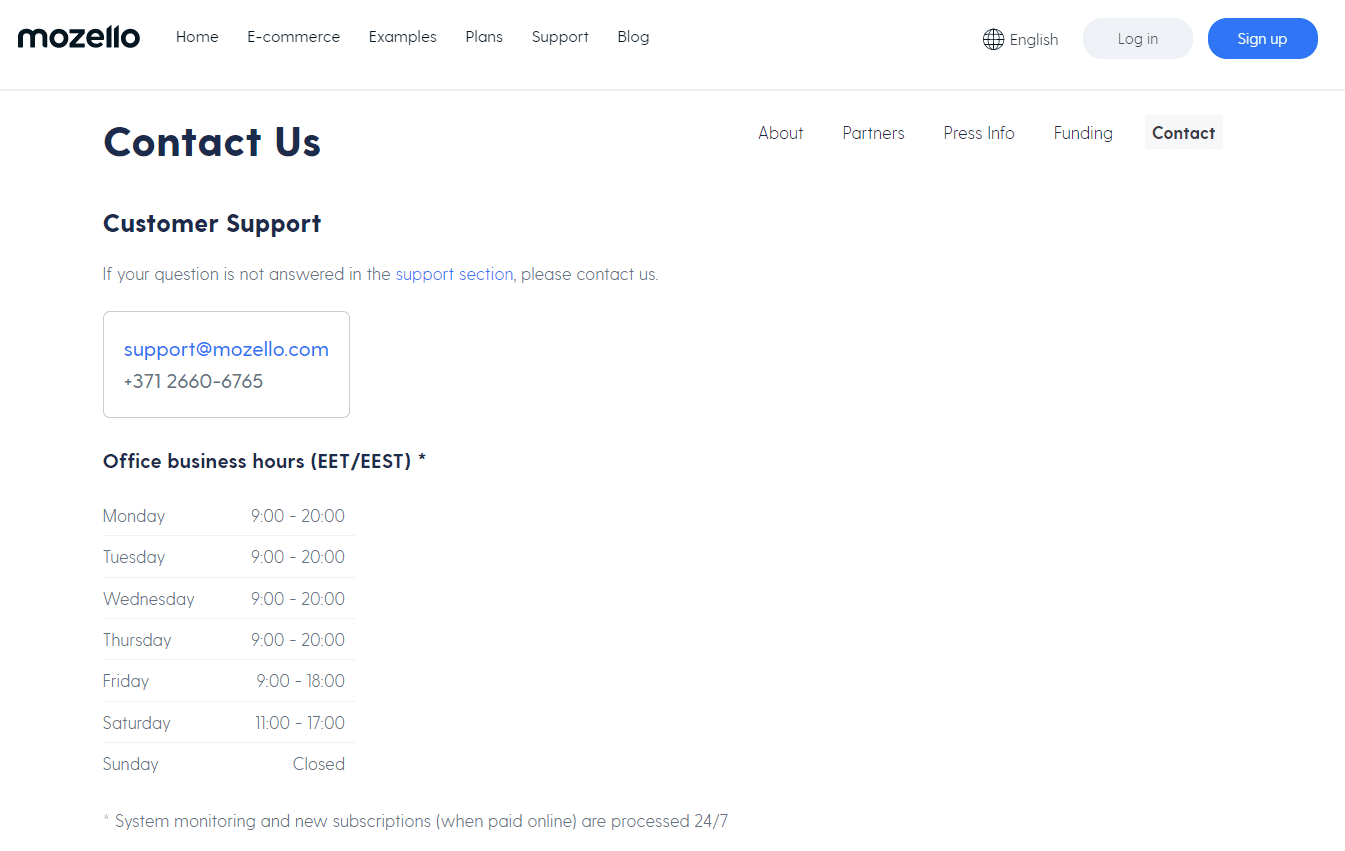Click the Friday row label
Screen dimensions: 1345x851
point(126,681)
